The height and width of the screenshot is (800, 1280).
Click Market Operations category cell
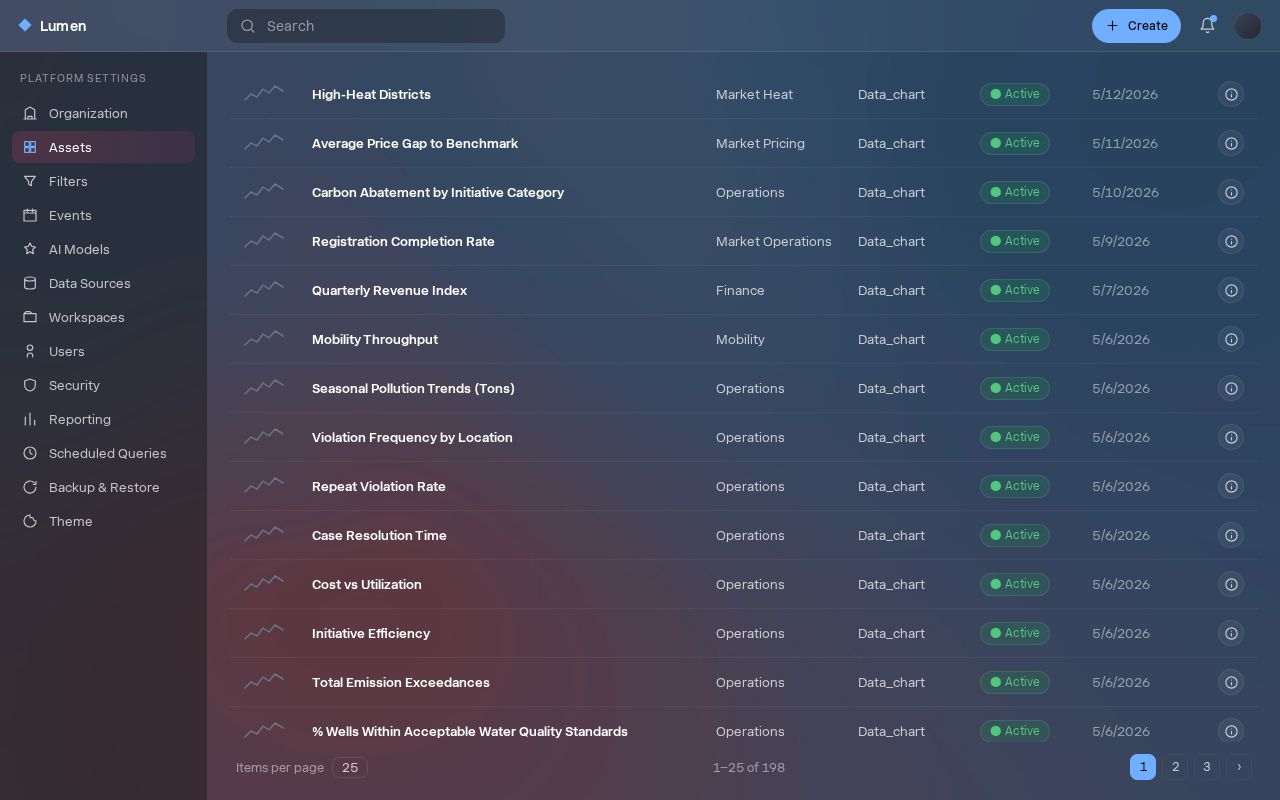[774, 241]
